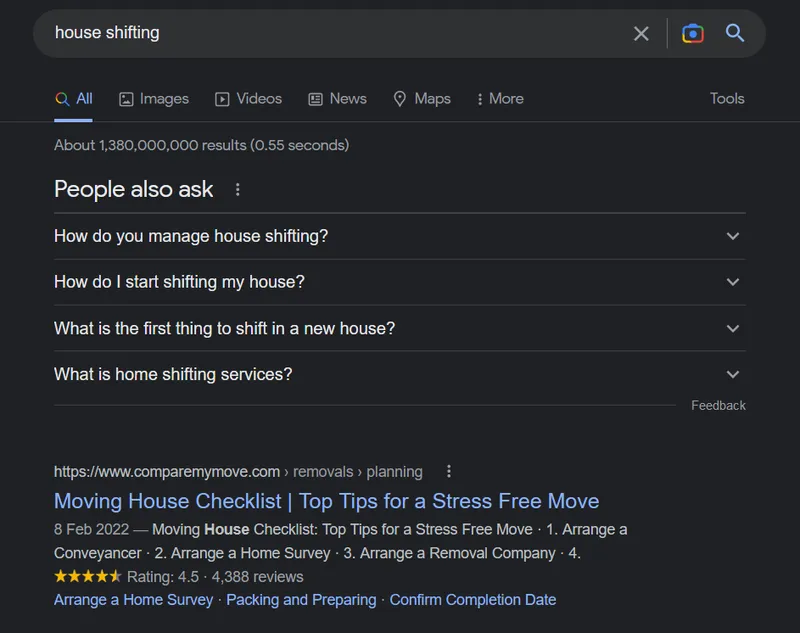The height and width of the screenshot is (633, 800).
Task: Click the search magnifier icon
Action: tap(734, 33)
